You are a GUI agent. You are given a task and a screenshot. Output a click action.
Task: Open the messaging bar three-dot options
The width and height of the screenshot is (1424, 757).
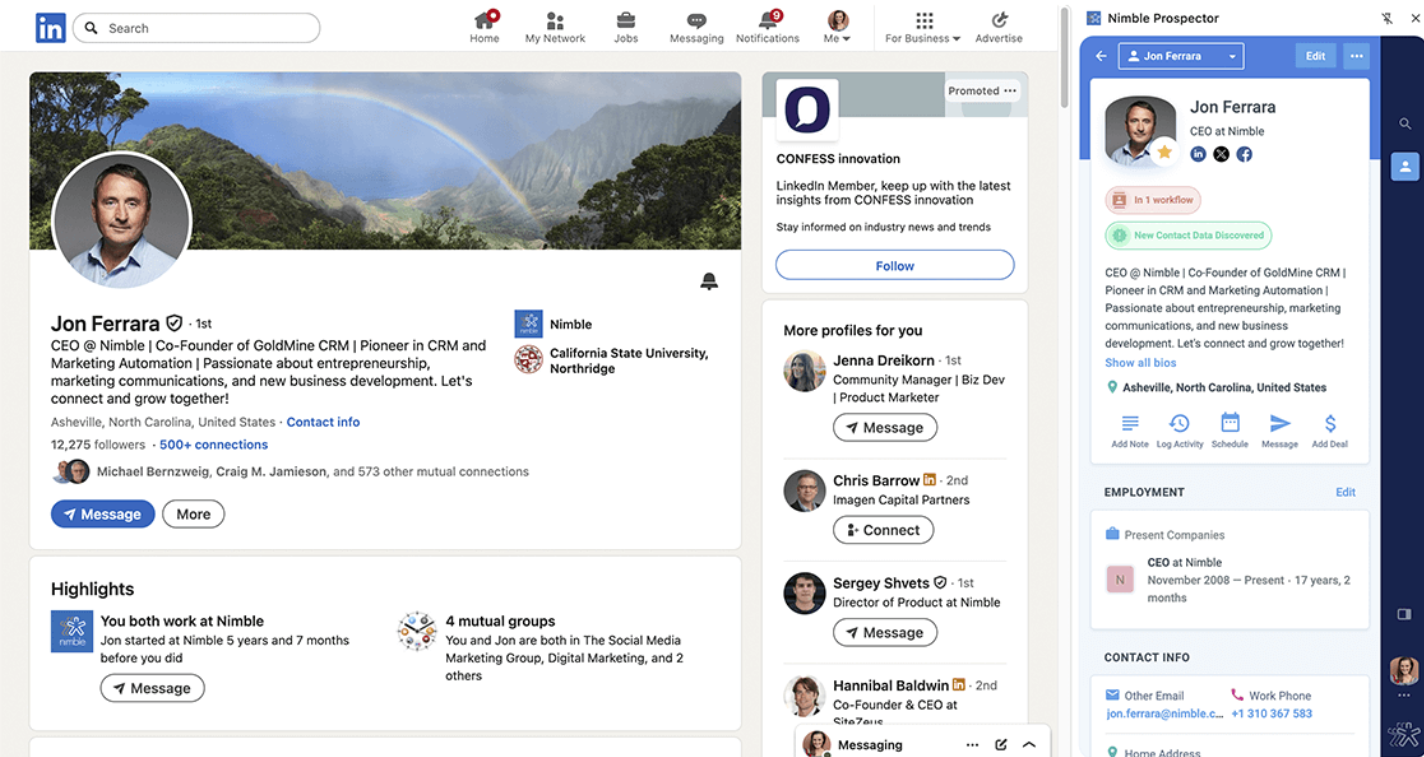pyautogui.click(x=973, y=745)
